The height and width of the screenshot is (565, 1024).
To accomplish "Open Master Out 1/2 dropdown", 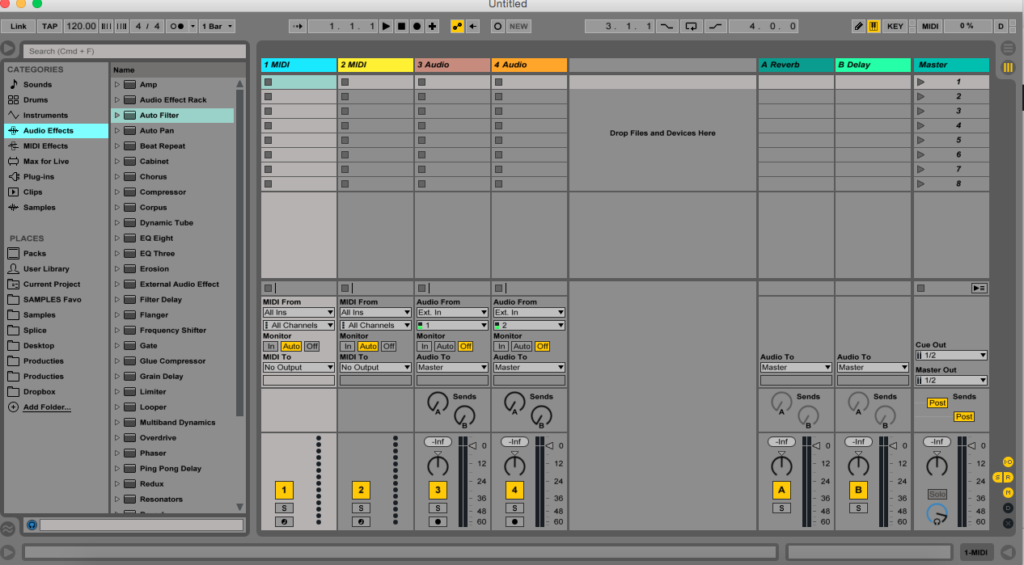I will 951,380.
